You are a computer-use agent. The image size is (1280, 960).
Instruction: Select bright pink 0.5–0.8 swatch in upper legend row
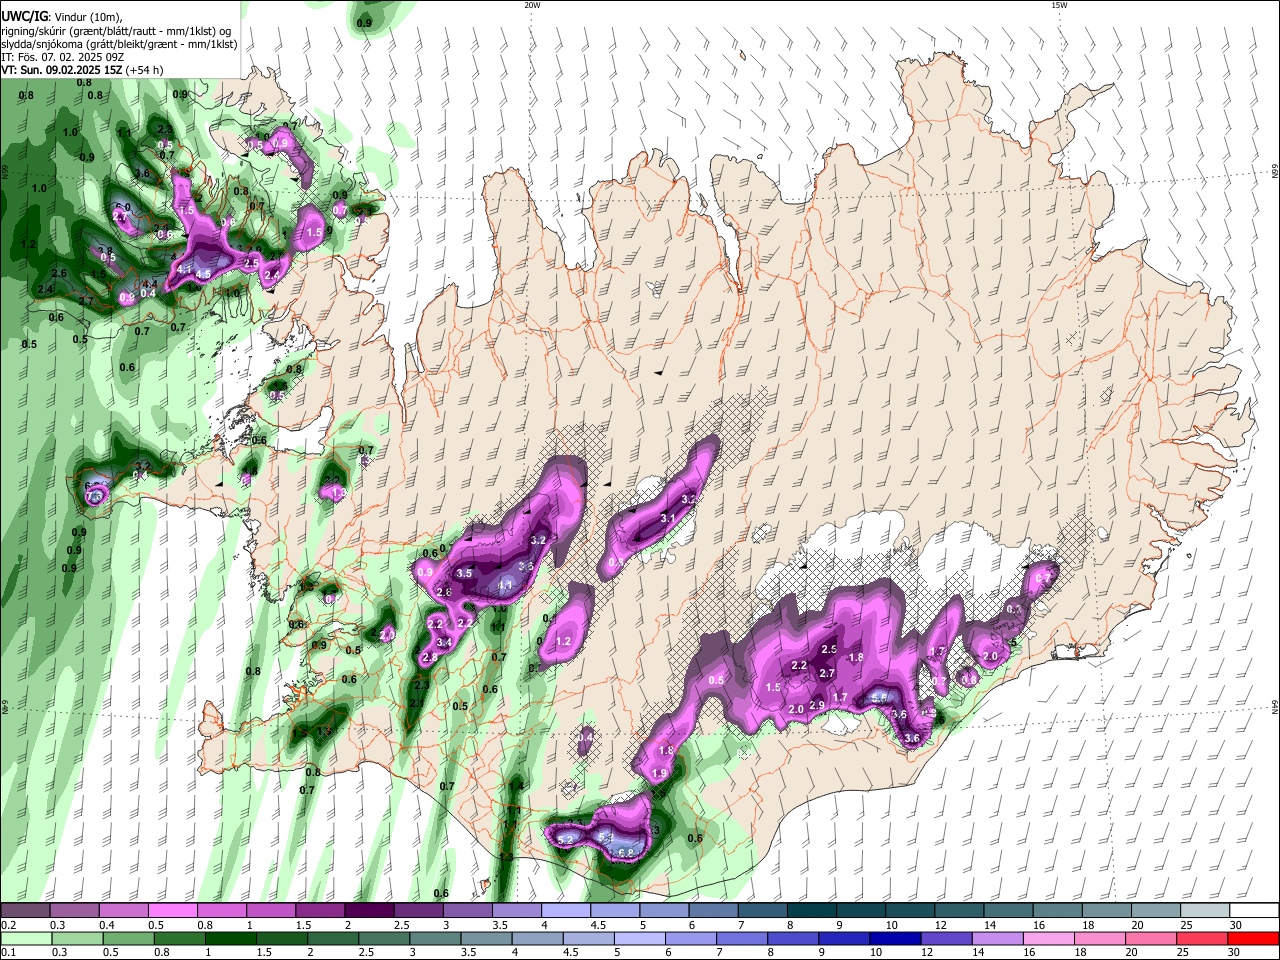coord(172,911)
